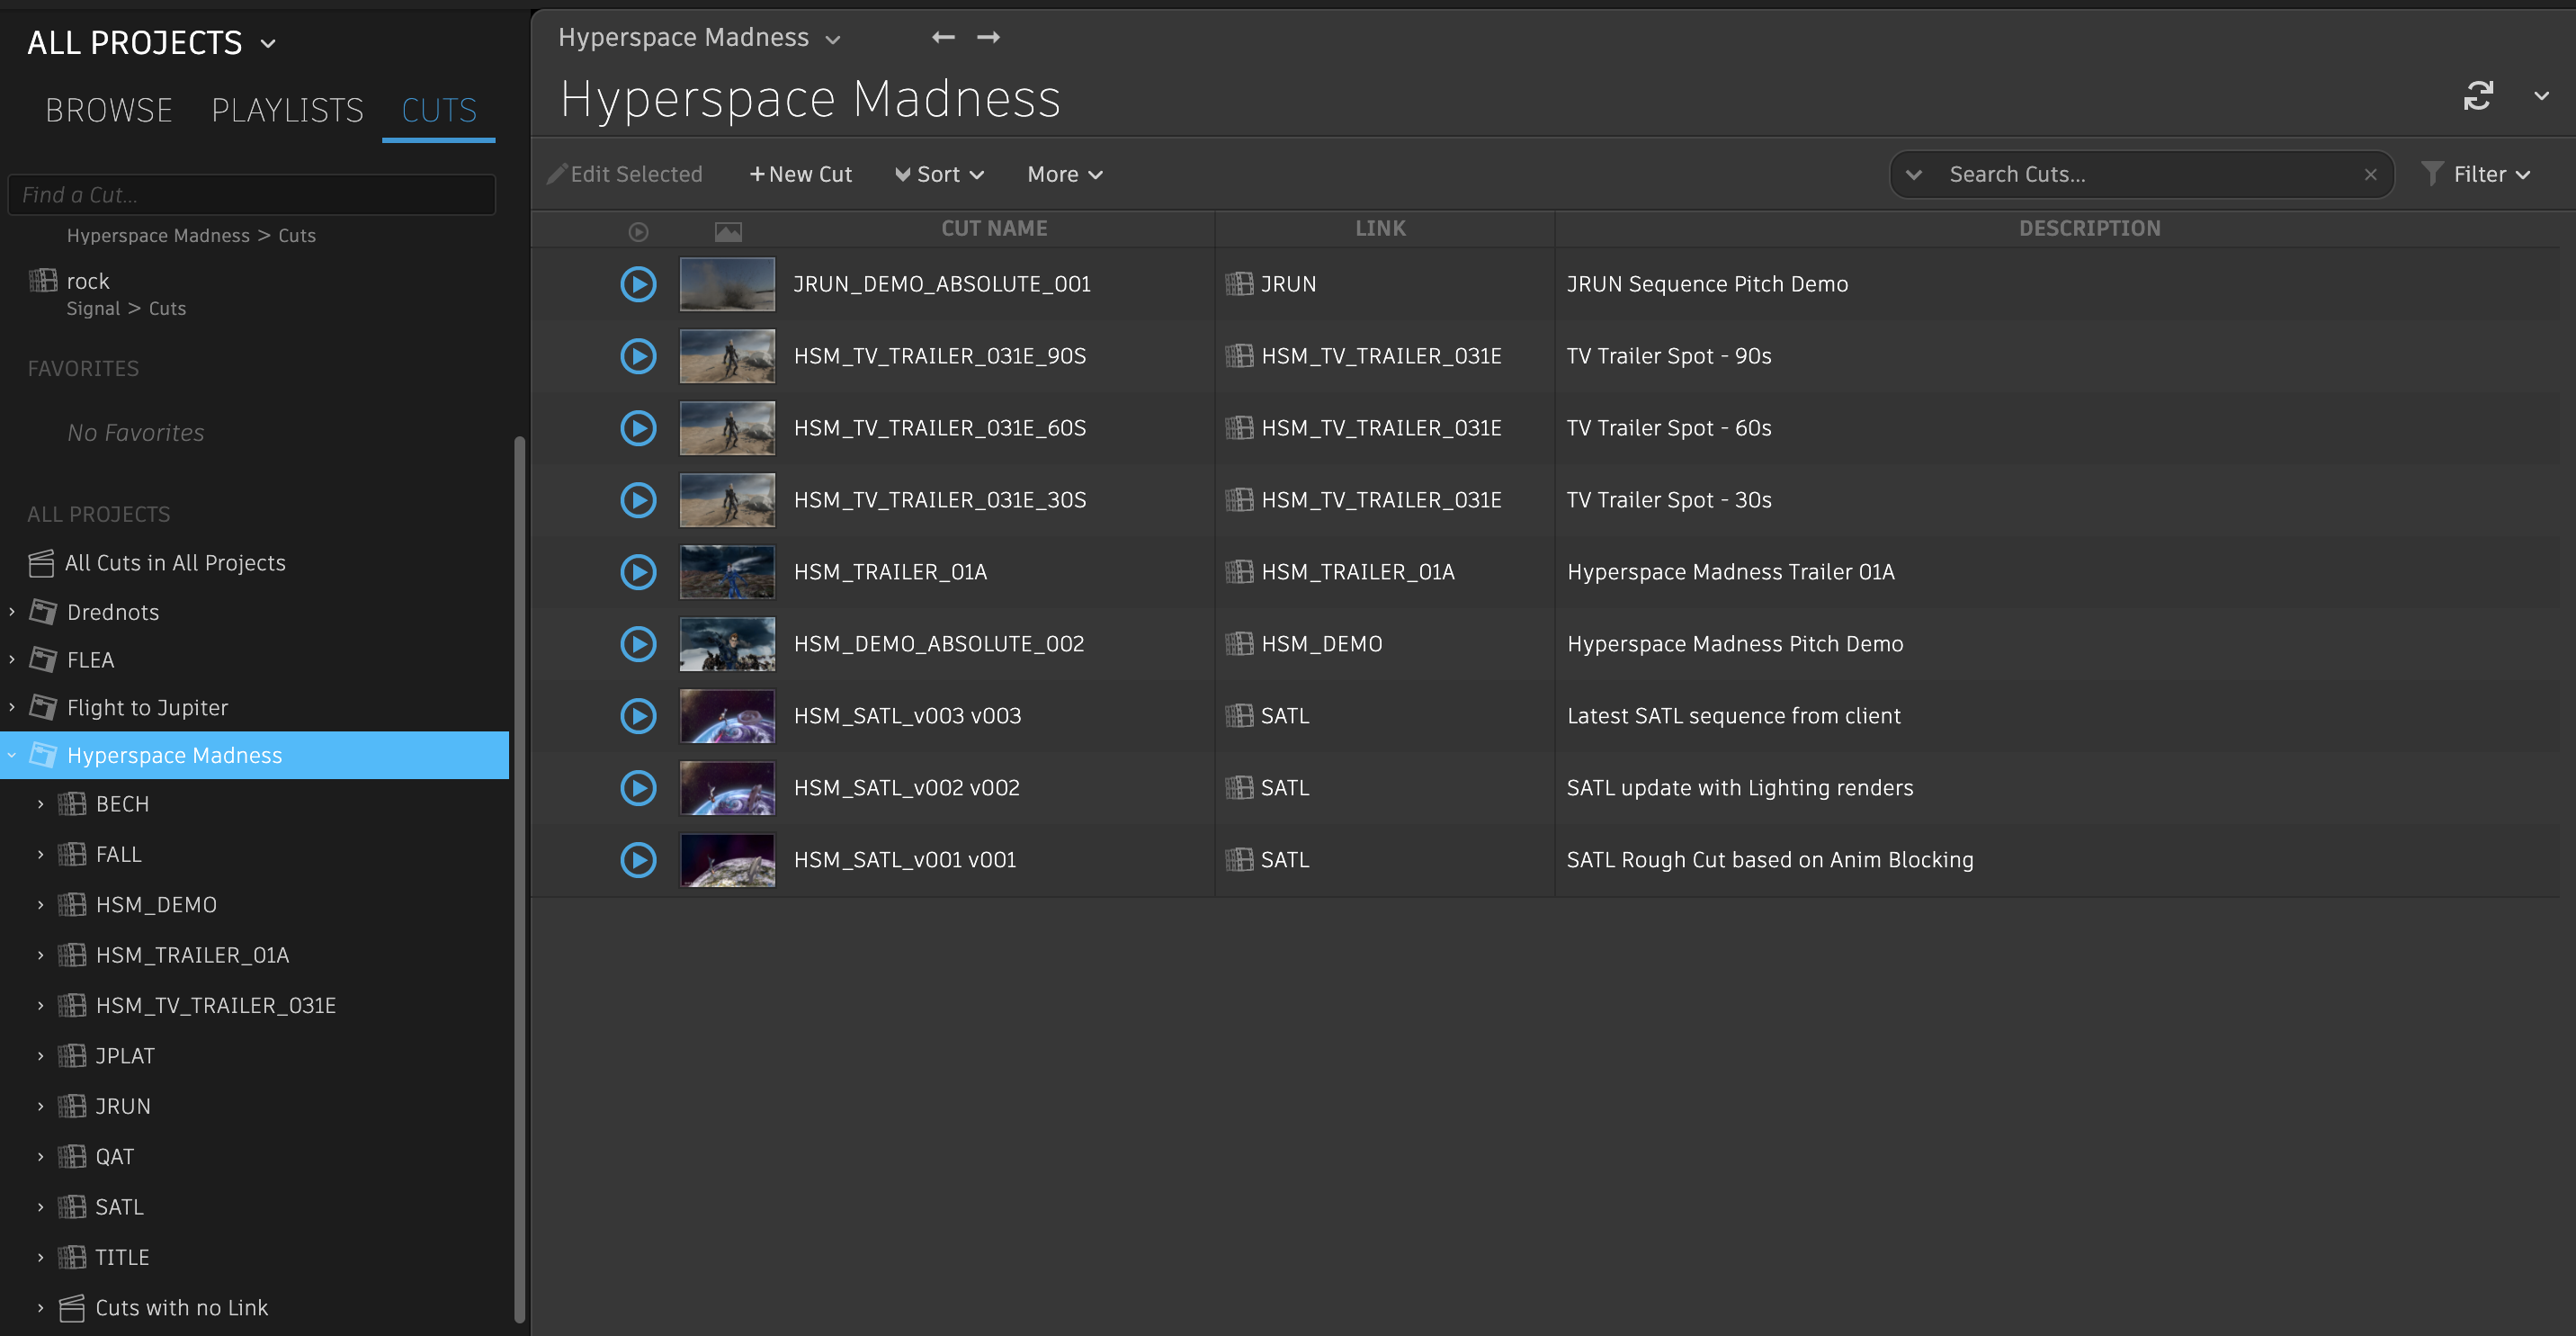This screenshot has height=1336, width=2576.
Task: Clear search using the X icon
Action: [2371, 174]
